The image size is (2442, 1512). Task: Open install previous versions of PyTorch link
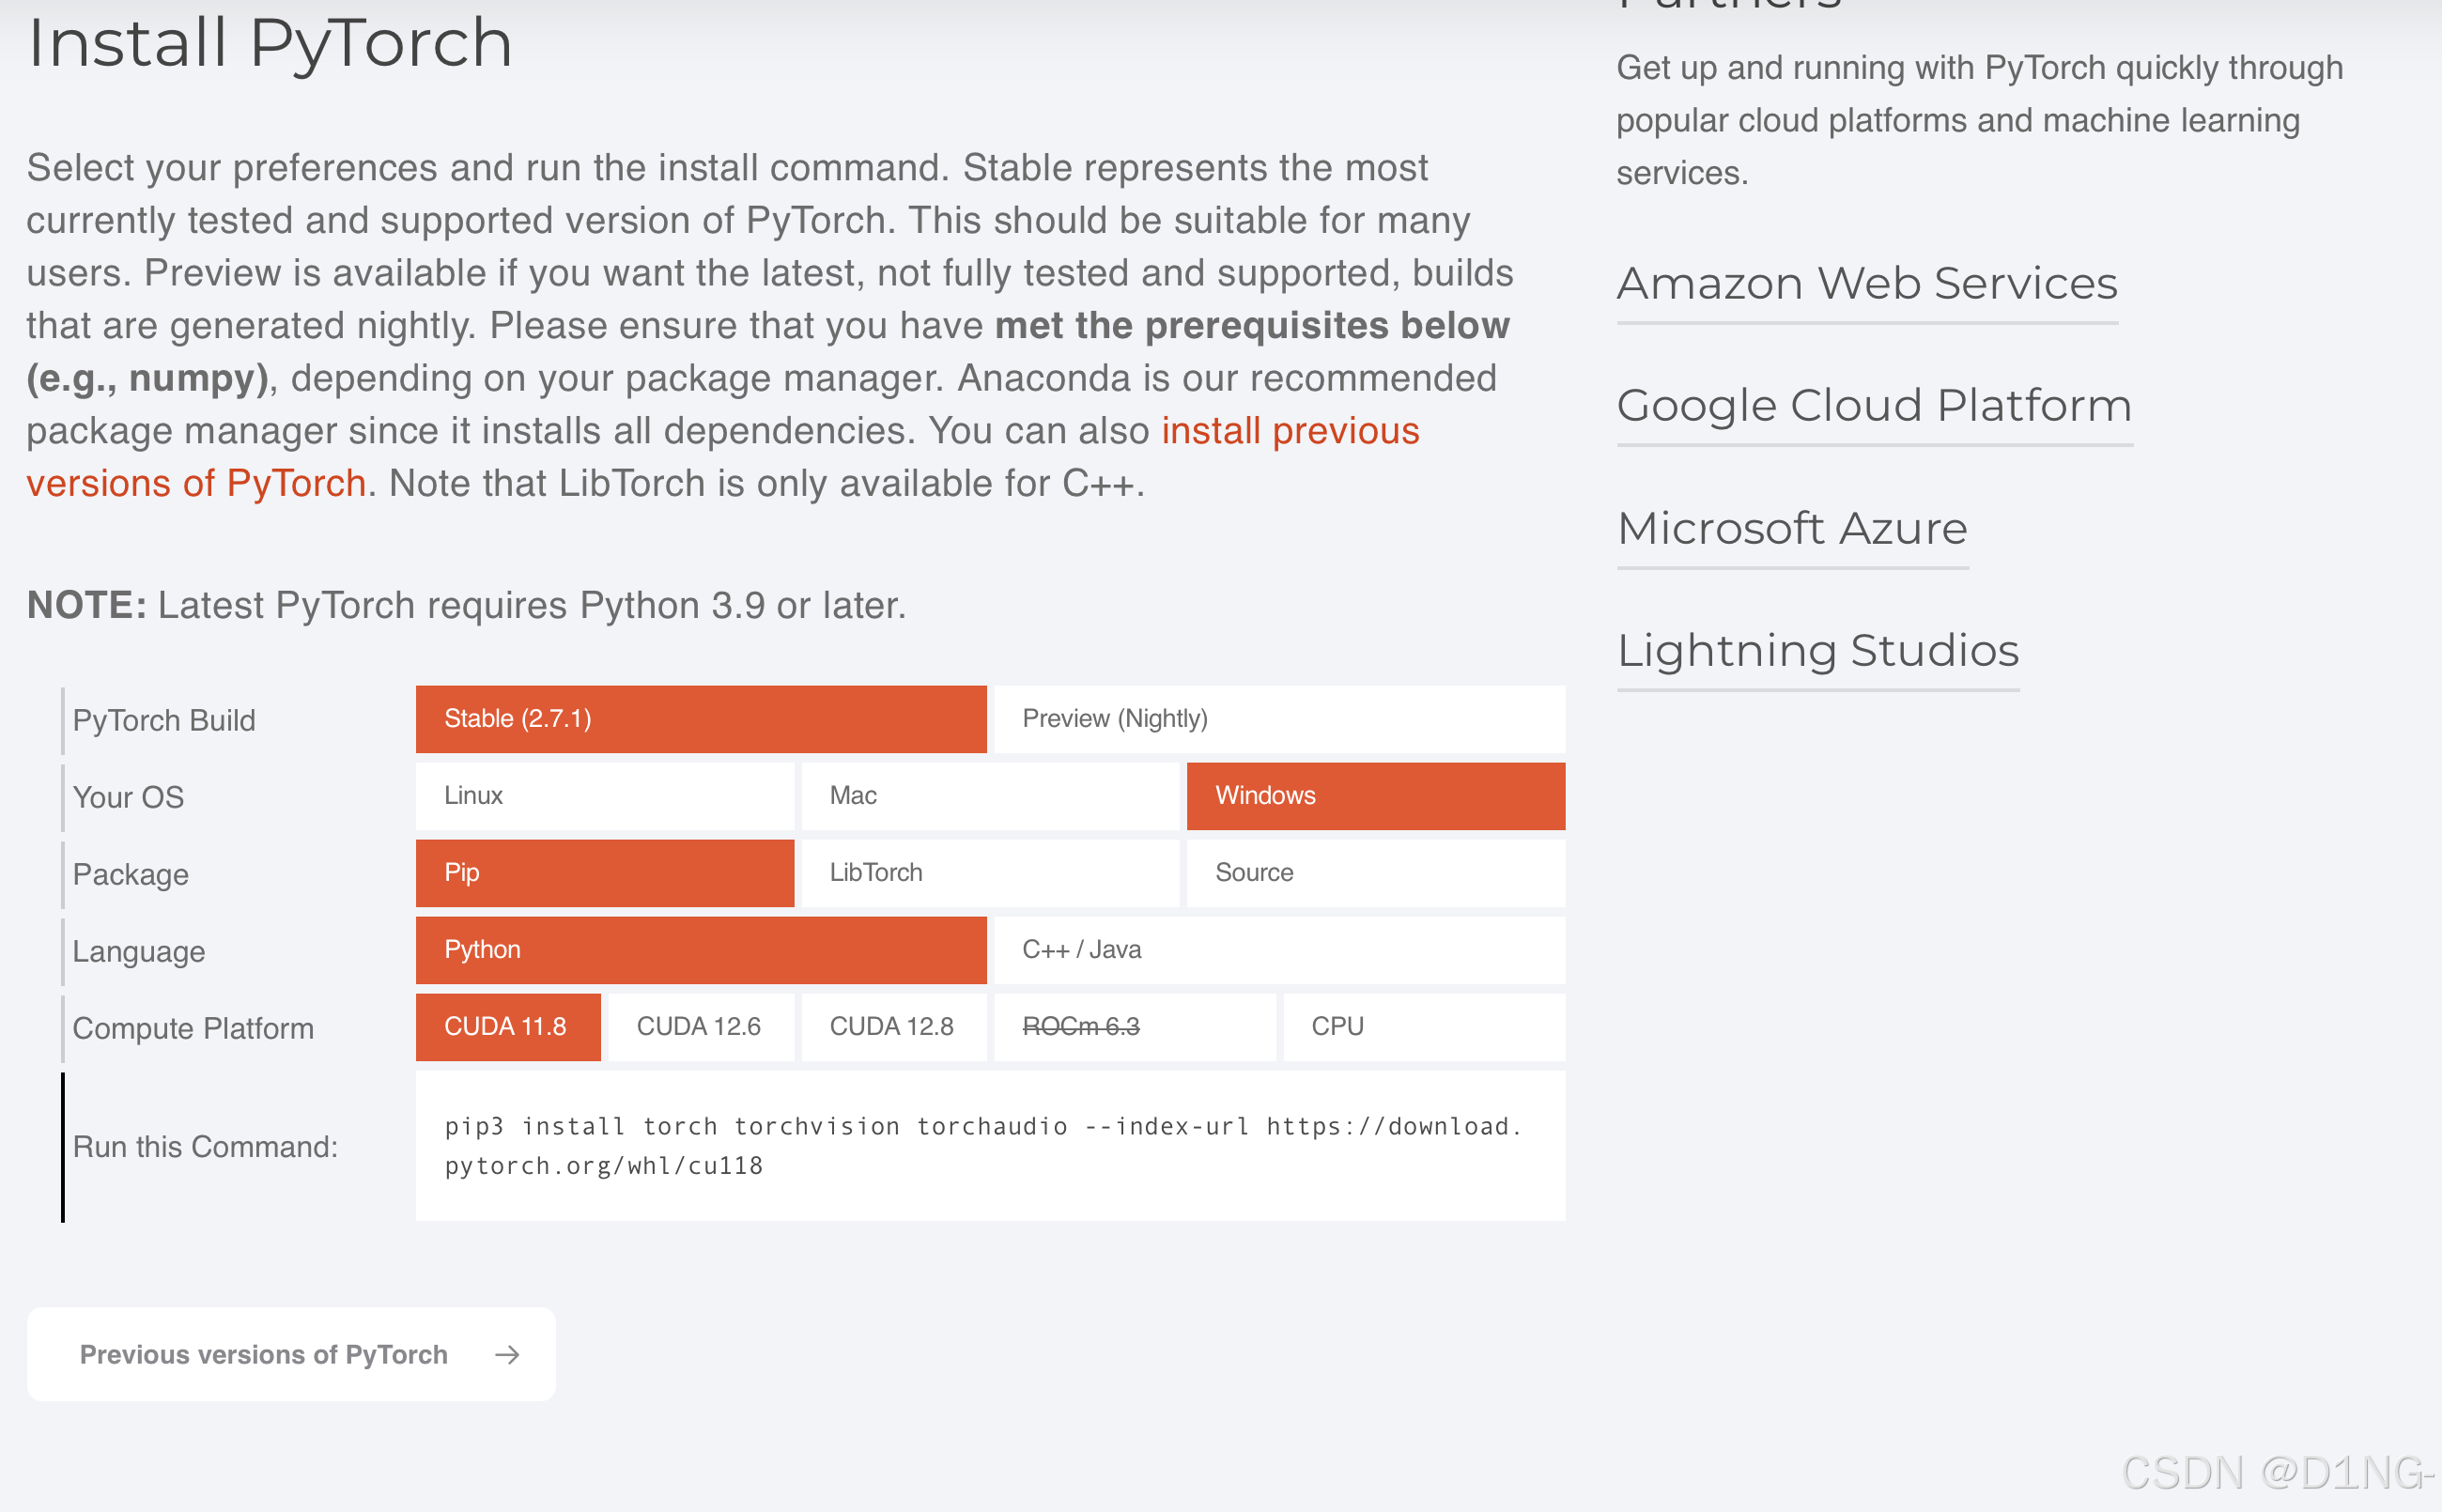point(1289,431)
